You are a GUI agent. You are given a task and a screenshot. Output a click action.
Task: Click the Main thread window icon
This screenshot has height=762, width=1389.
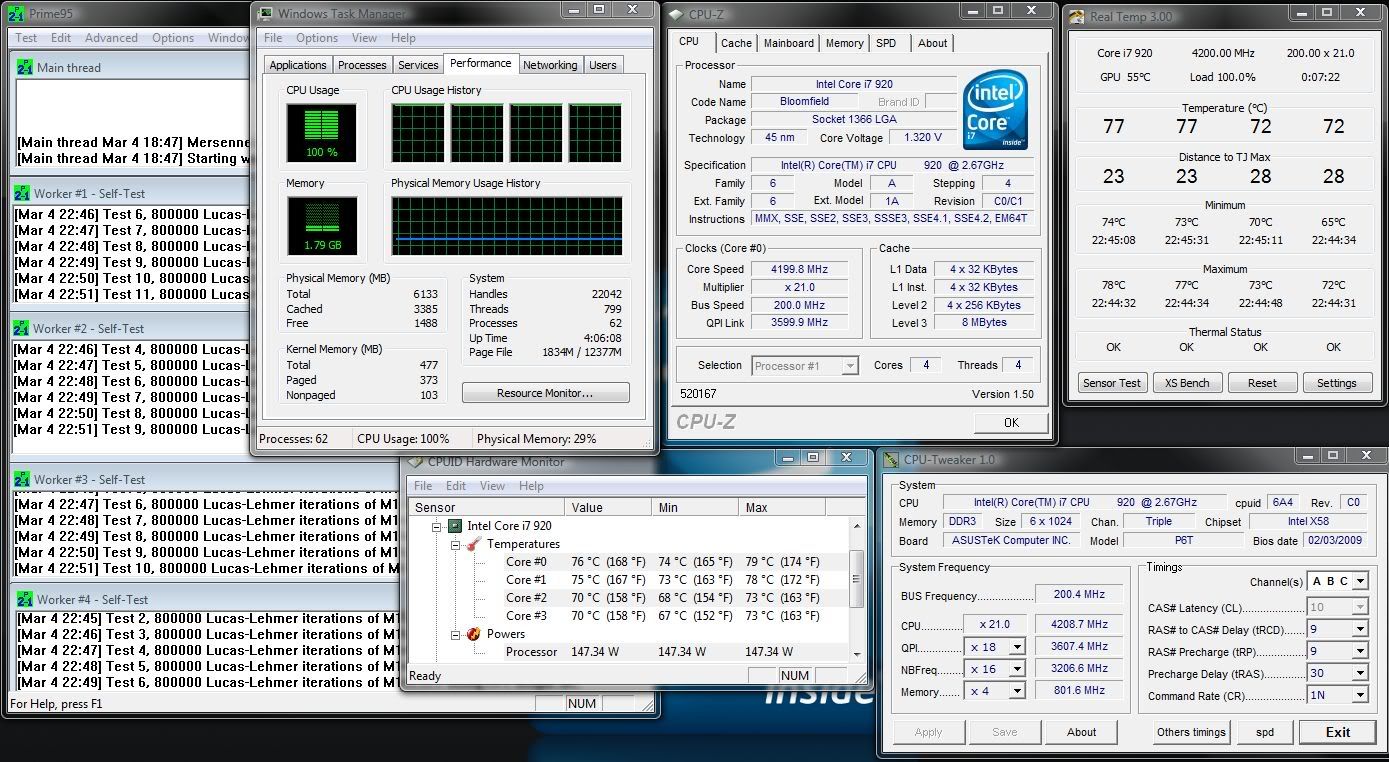tap(25, 67)
